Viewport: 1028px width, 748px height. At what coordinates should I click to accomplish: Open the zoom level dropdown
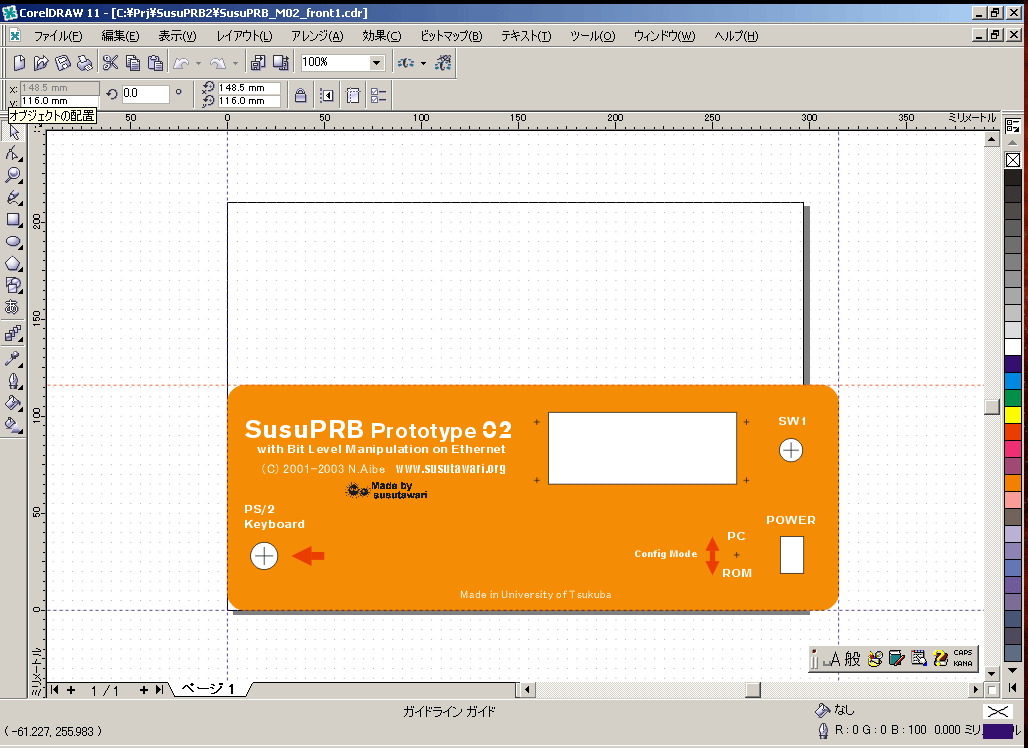tap(376, 63)
